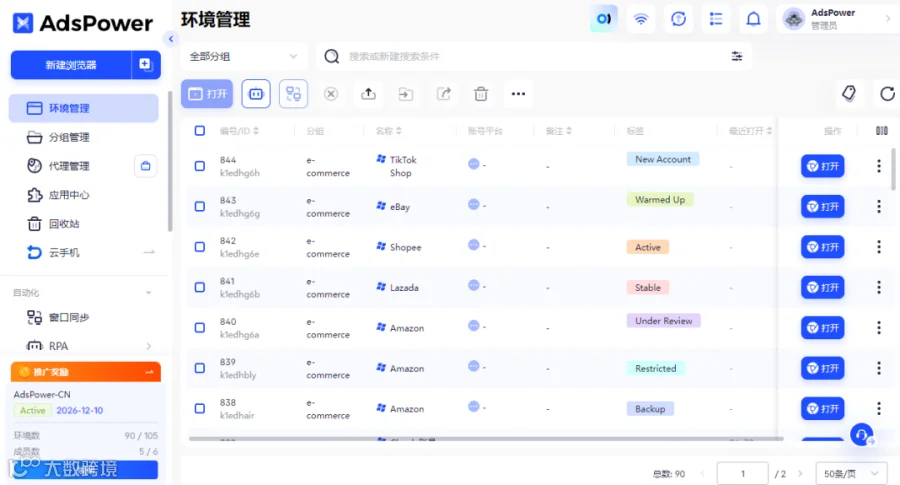Open more options for row 841
Screen dimensions: 900x485
click(879, 287)
